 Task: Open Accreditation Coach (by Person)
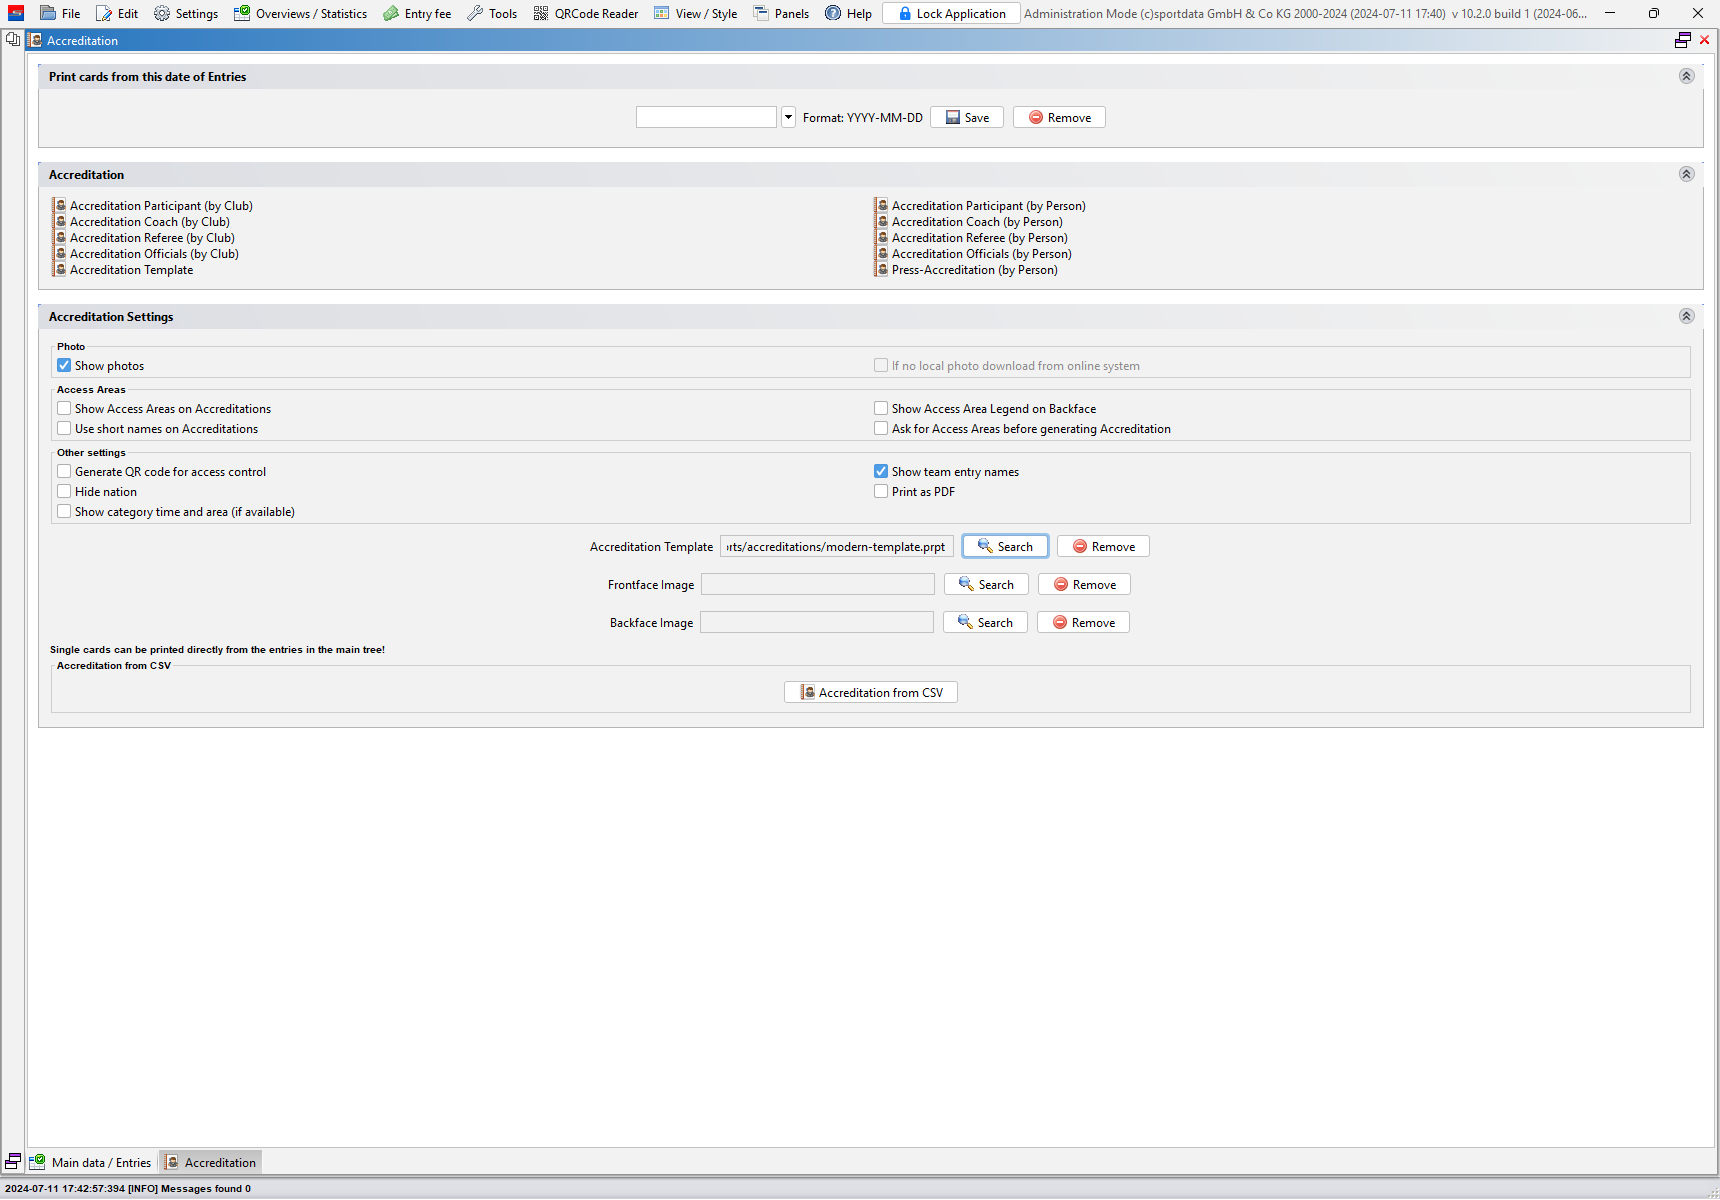pyautogui.click(x=969, y=222)
